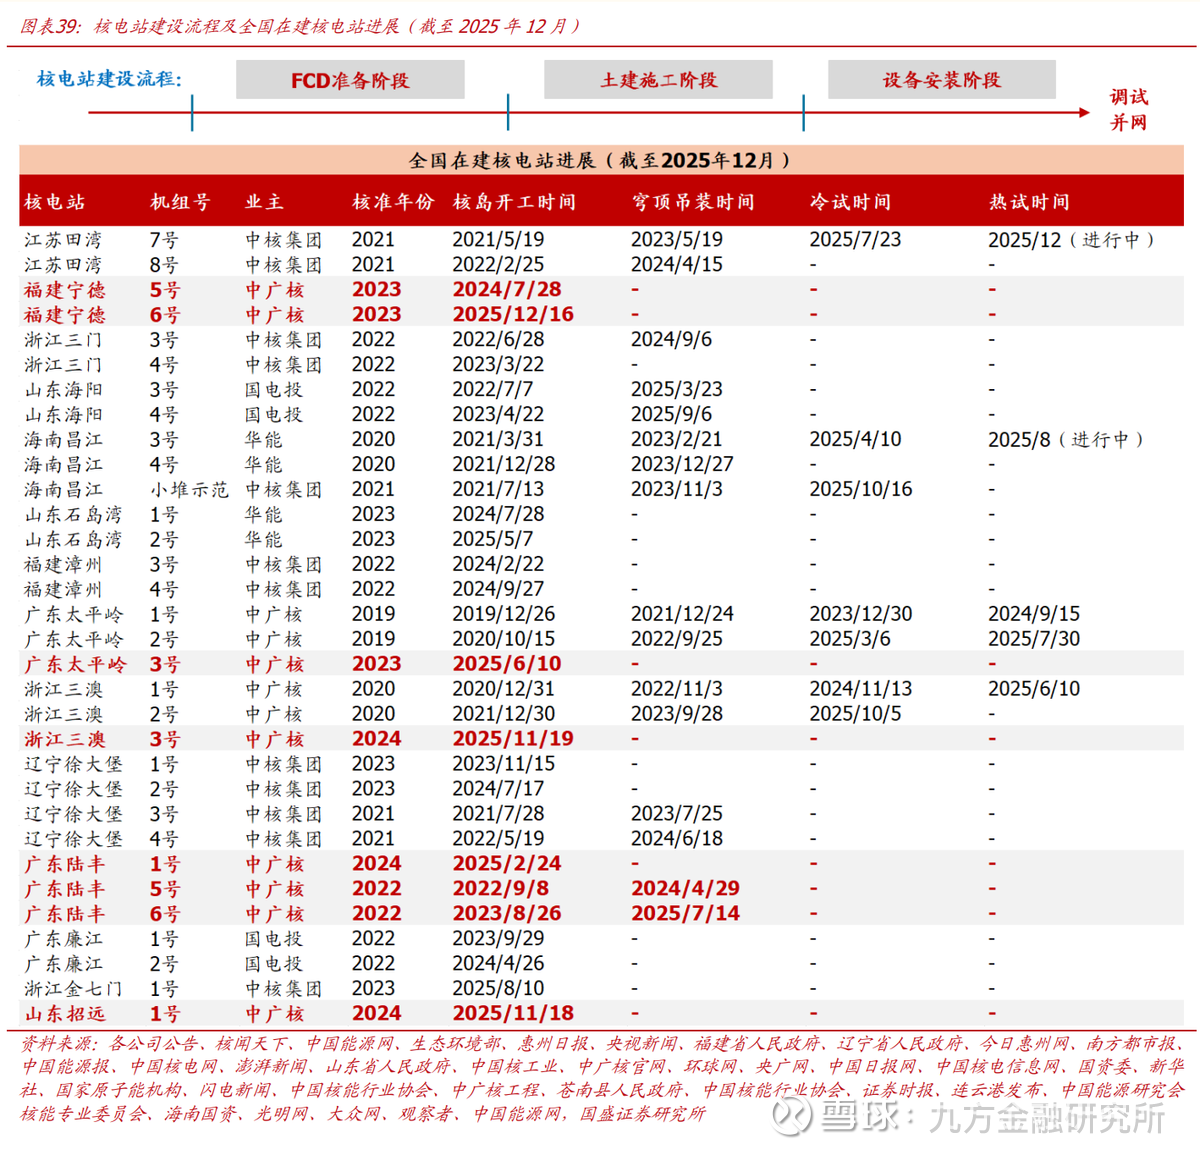Click the 热试时间 column header
1200x1154 pixels.
click(x=1029, y=202)
